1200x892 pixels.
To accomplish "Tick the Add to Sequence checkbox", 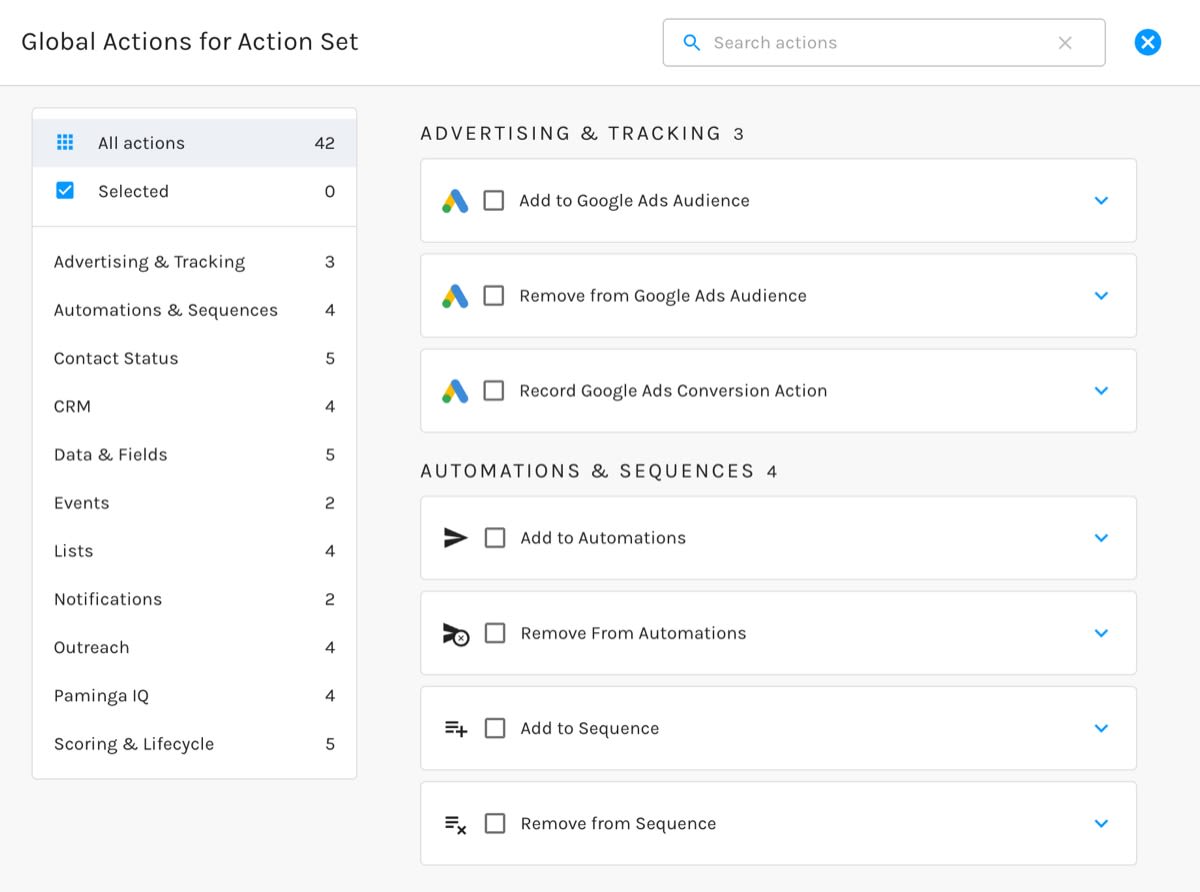I will [495, 728].
